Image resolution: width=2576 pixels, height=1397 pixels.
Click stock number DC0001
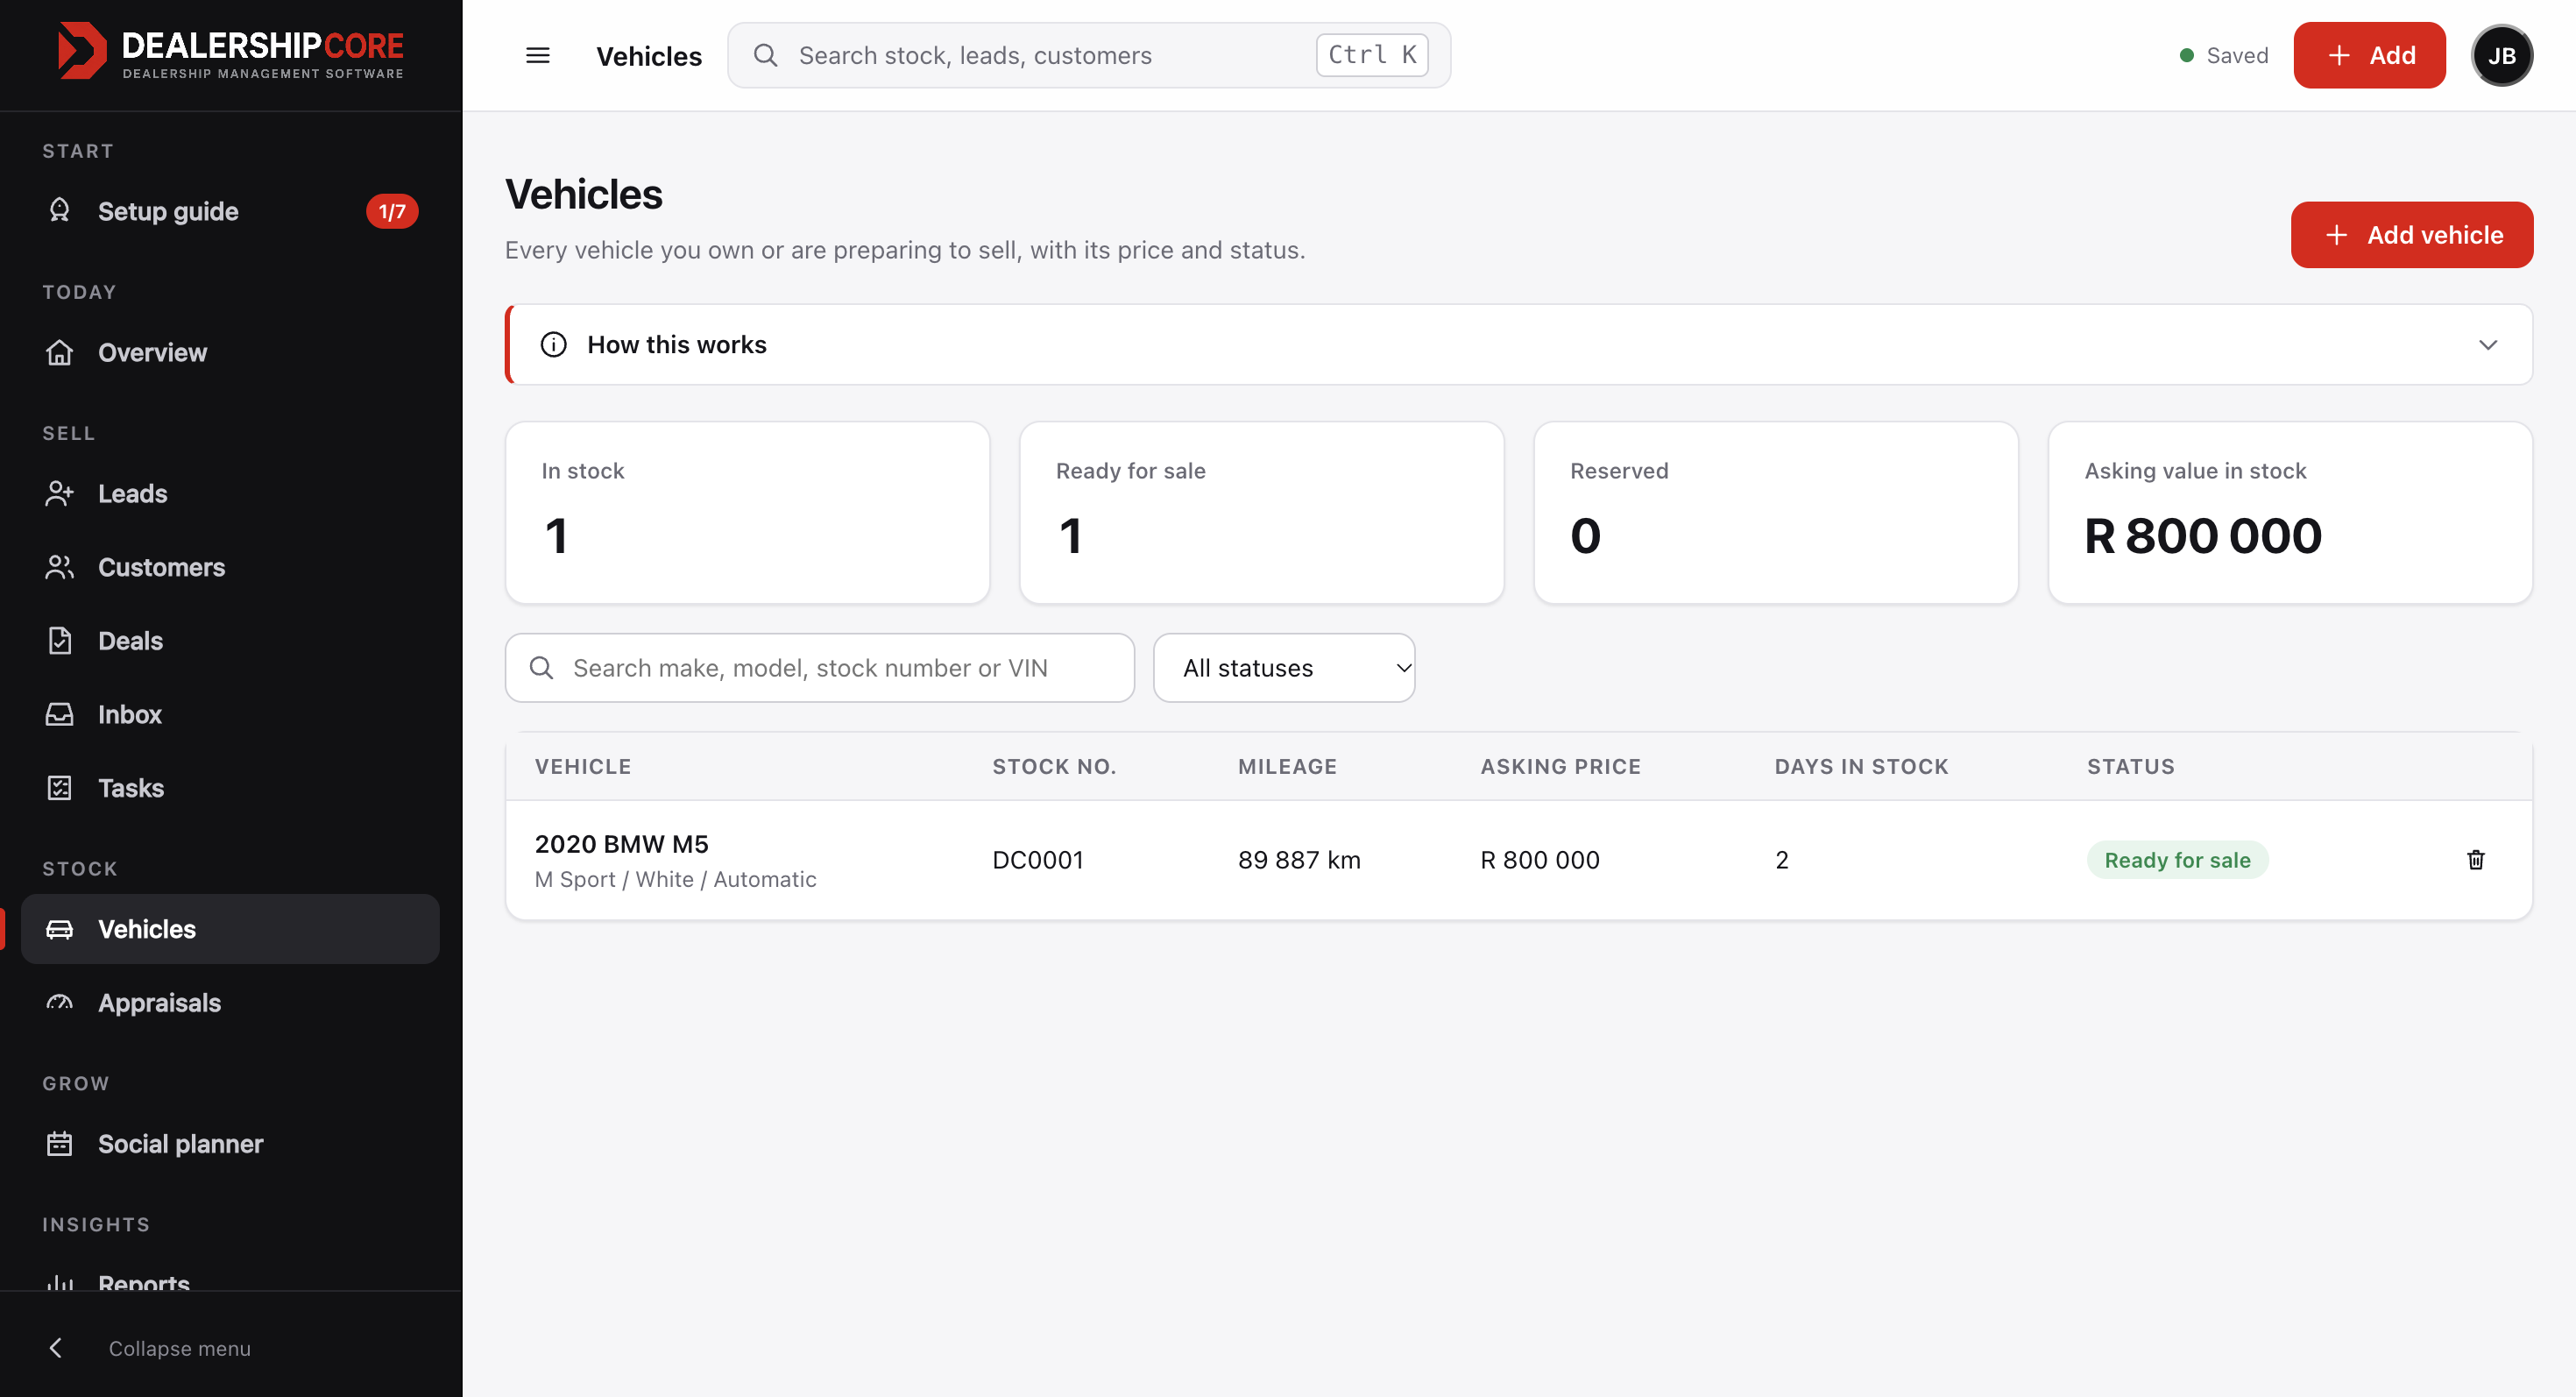point(1038,860)
